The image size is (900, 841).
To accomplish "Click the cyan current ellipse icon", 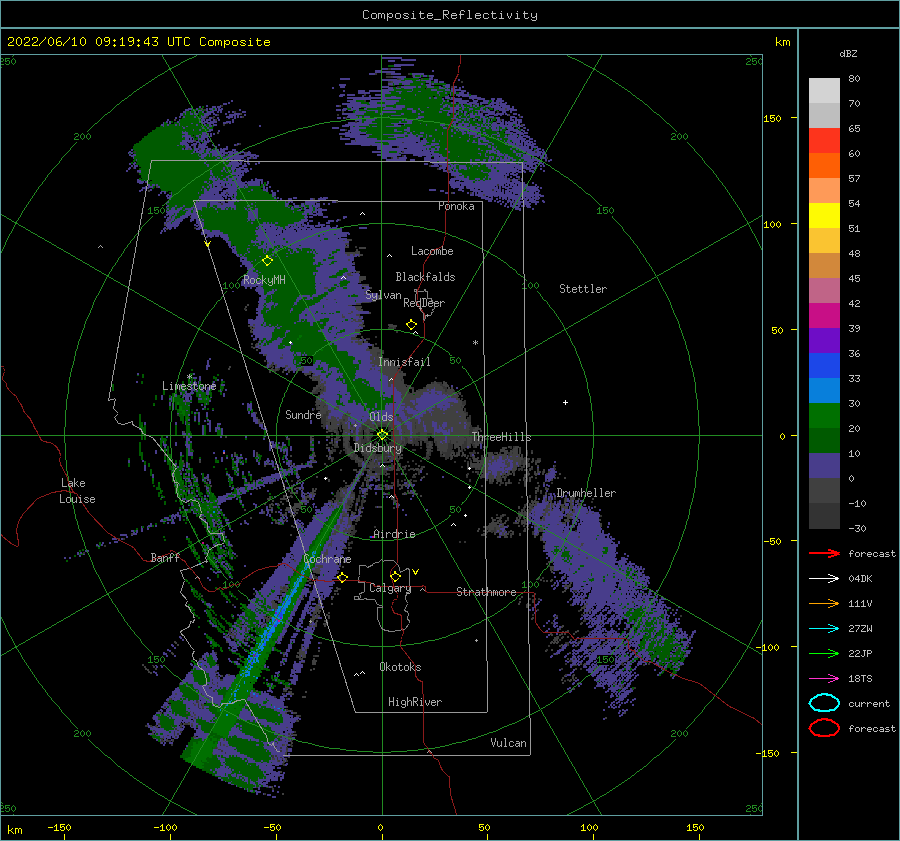I will click(824, 703).
